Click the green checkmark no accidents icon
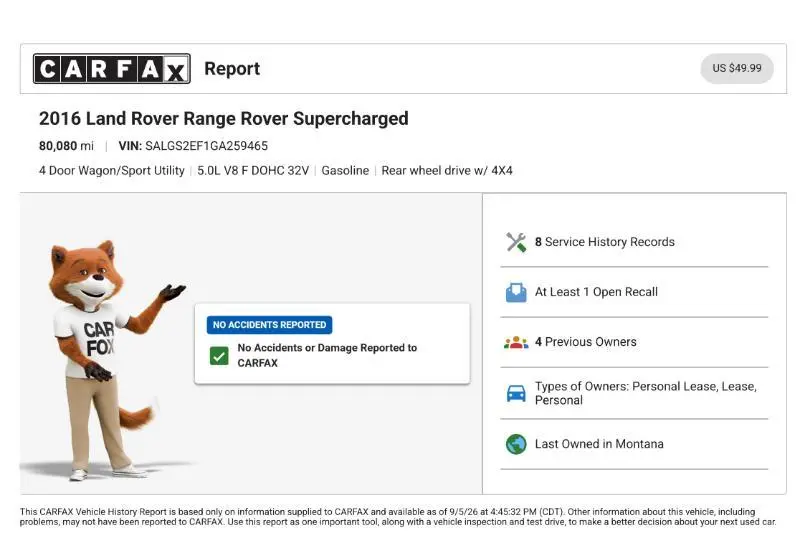 coord(219,356)
